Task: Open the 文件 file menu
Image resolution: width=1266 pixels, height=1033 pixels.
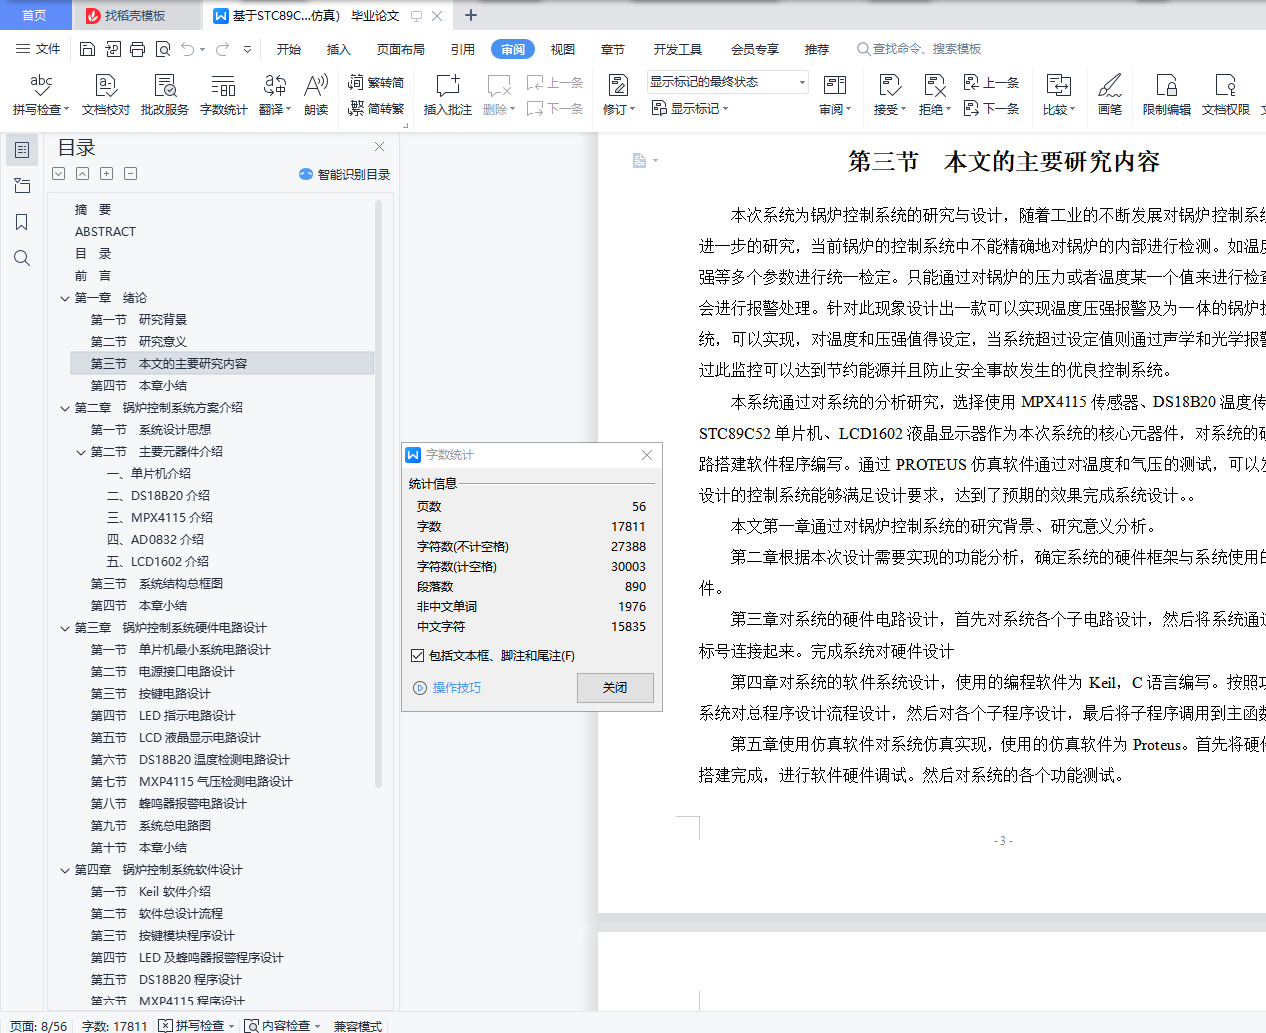Action: pos(38,49)
